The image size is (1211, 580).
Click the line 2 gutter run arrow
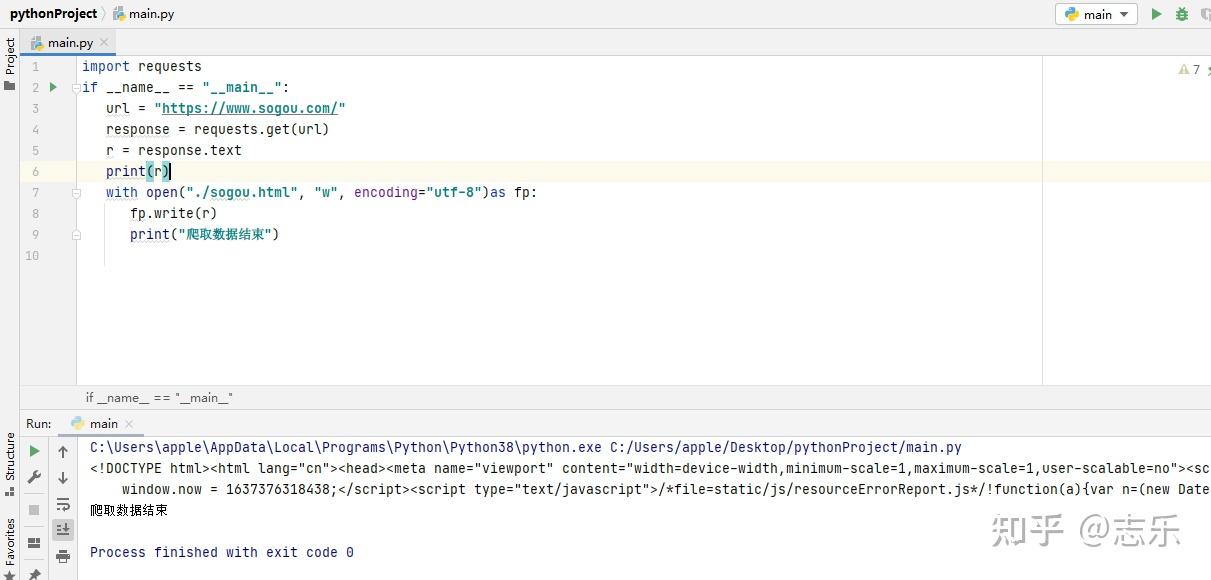tap(54, 87)
